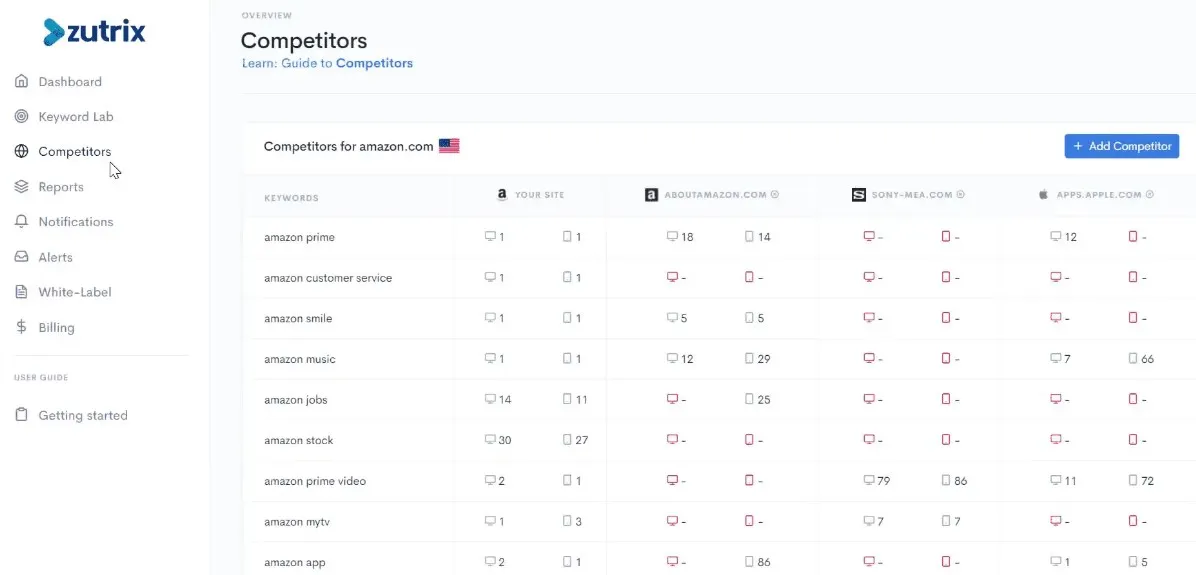The image size is (1196, 575).
Task: Select the keyword amazon app
Action: 294,563
